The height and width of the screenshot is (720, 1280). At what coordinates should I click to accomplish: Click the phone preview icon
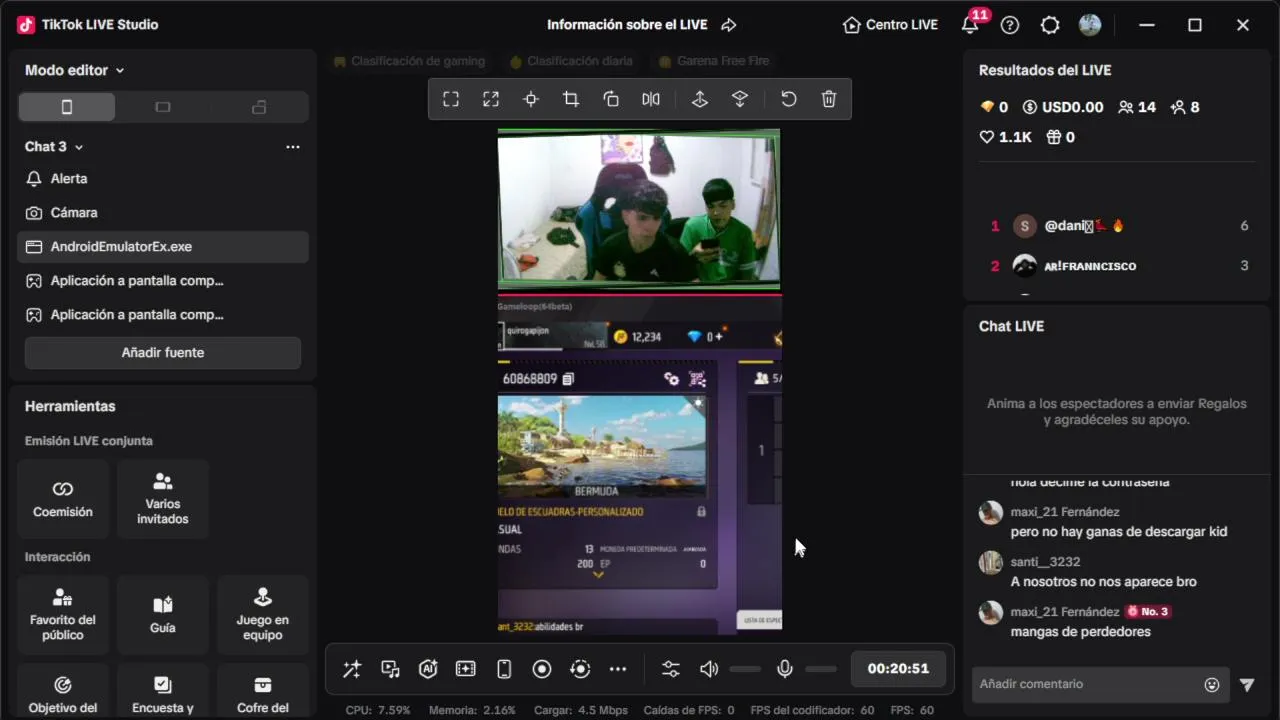click(x=504, y=669)
